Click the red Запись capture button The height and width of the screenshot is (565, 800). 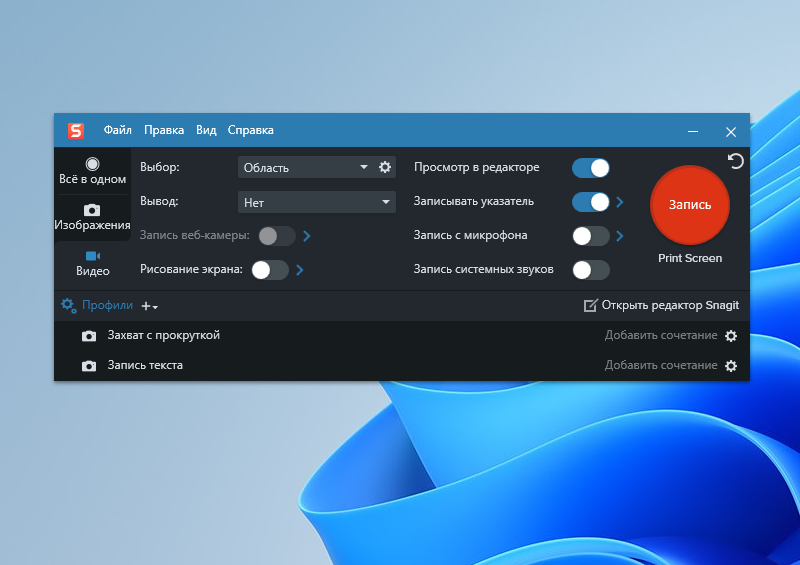(689, 205)
